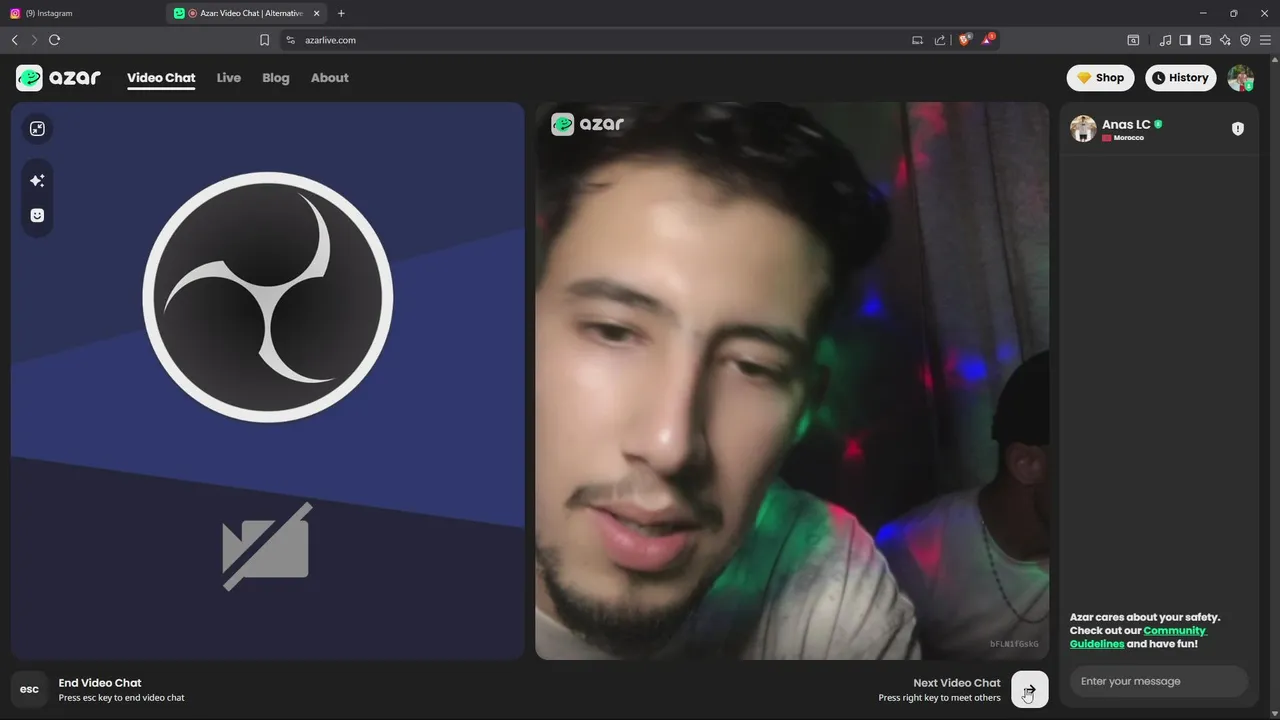Viewport: 1280px width, 720px height.
Task: View chat History
Action: [x=1179, y=78]
